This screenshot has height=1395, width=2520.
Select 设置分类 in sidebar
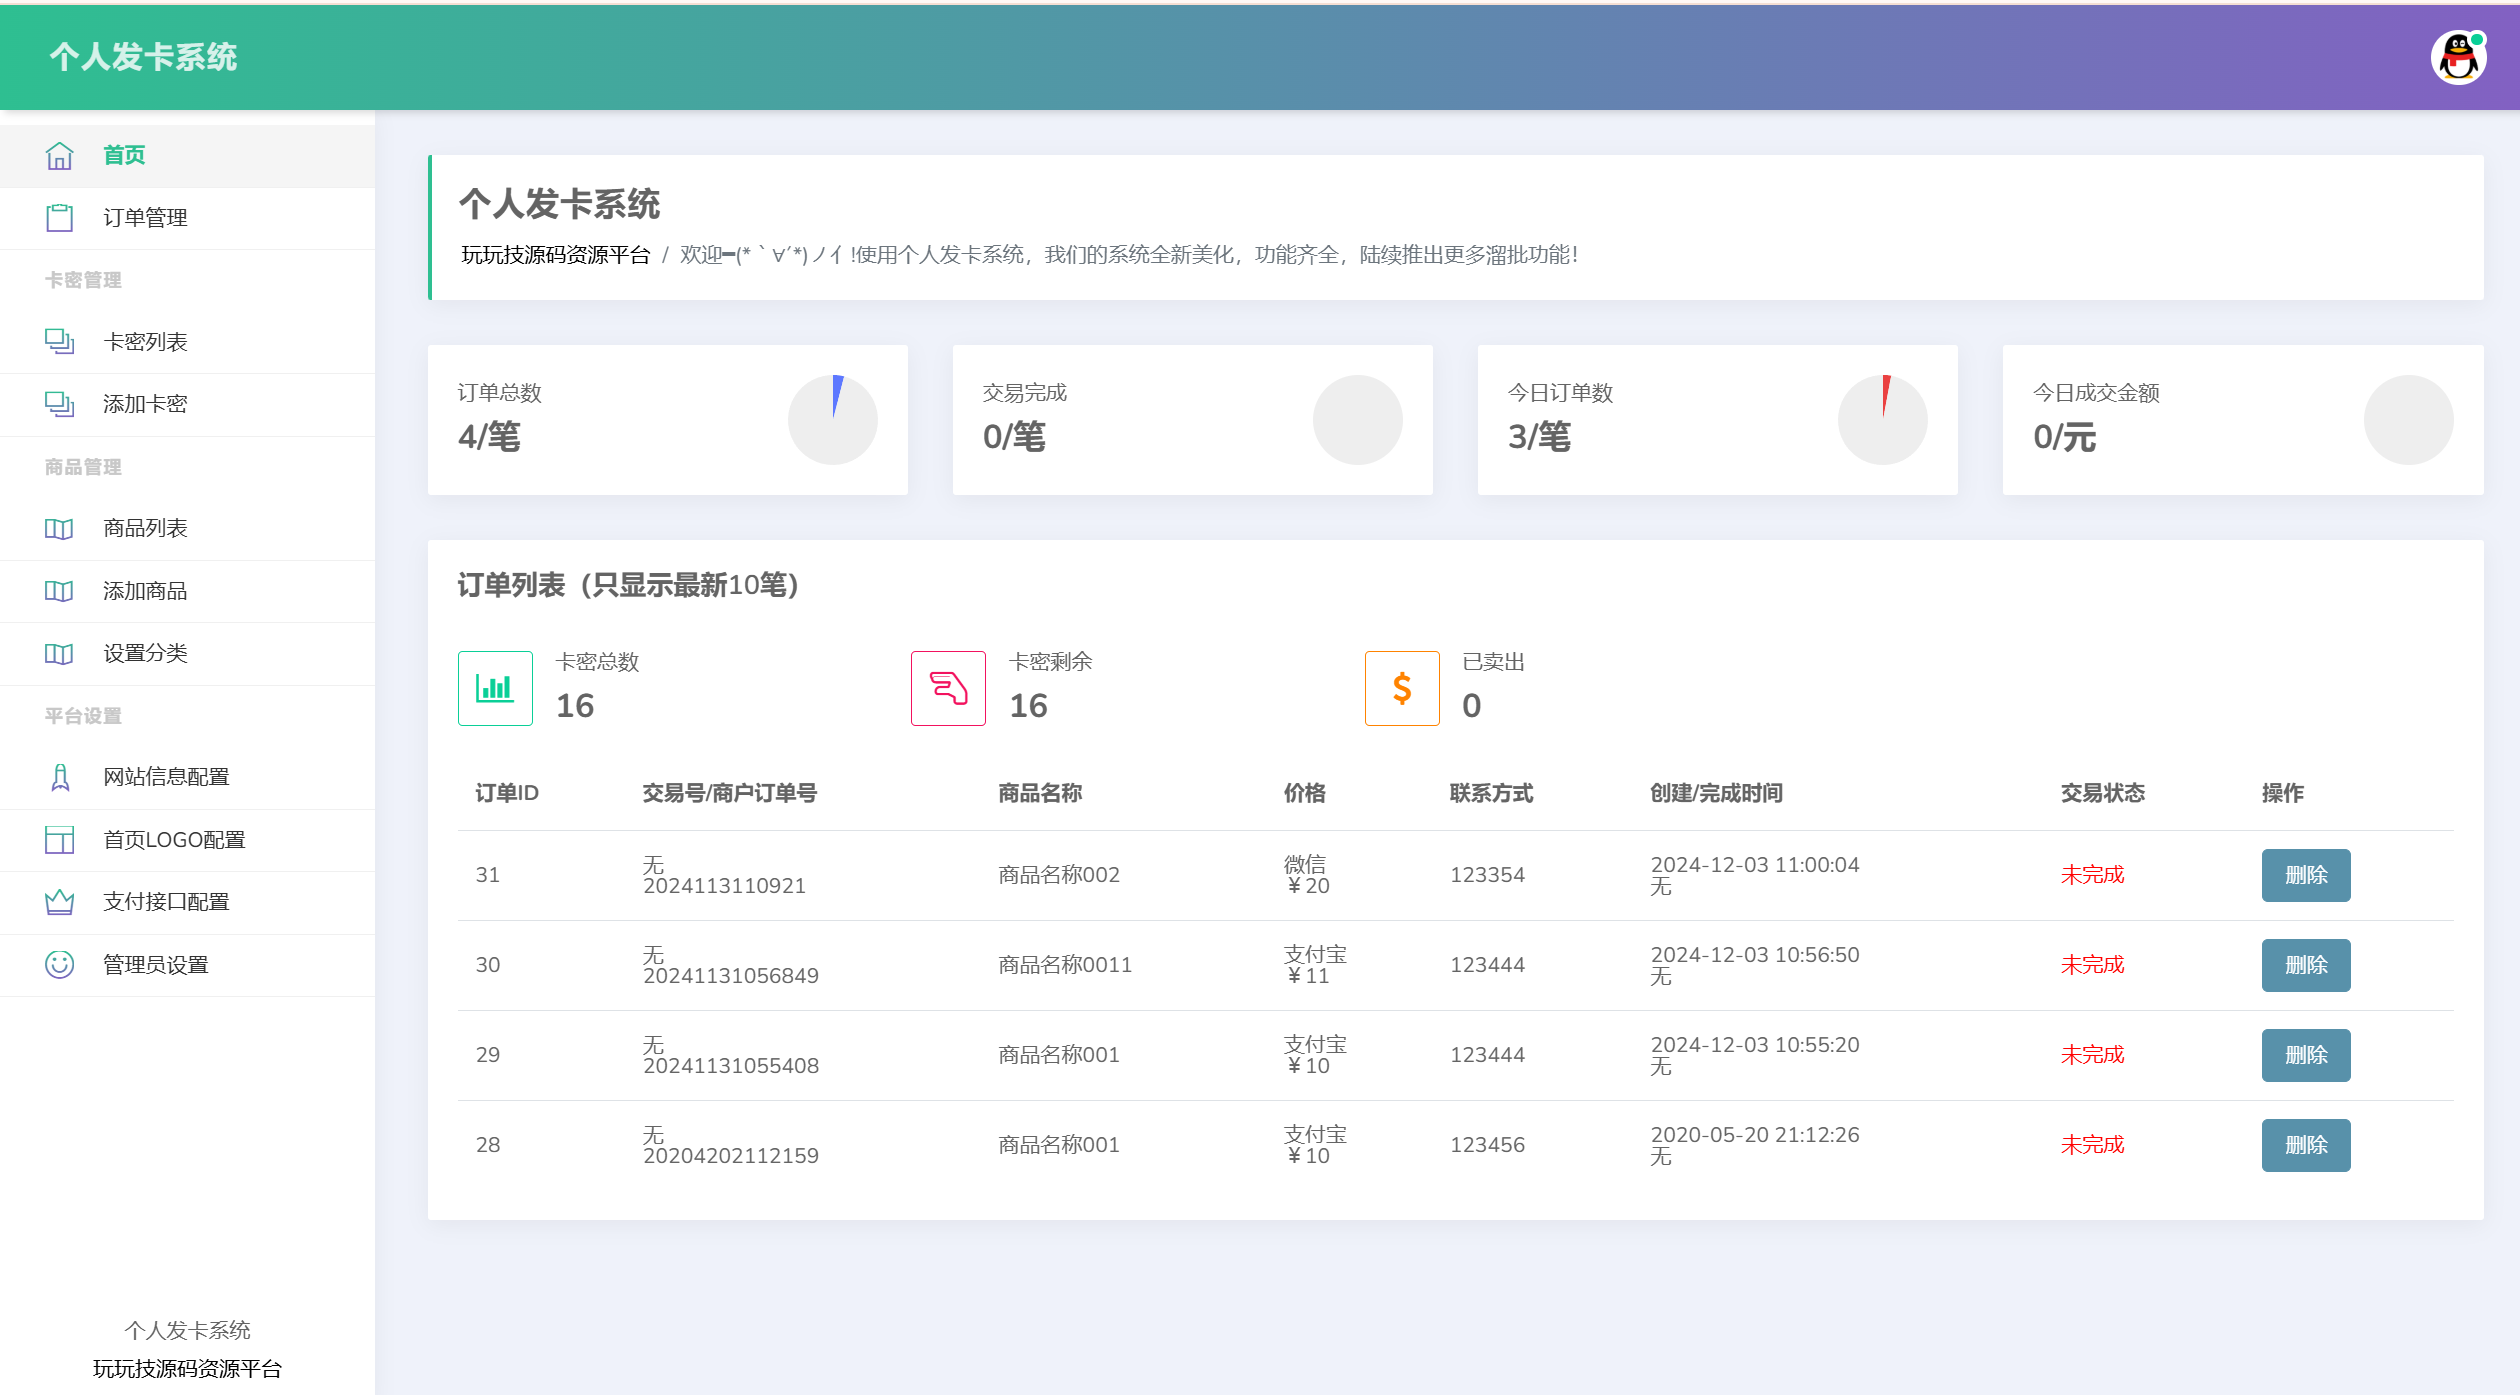coord(145,653)
